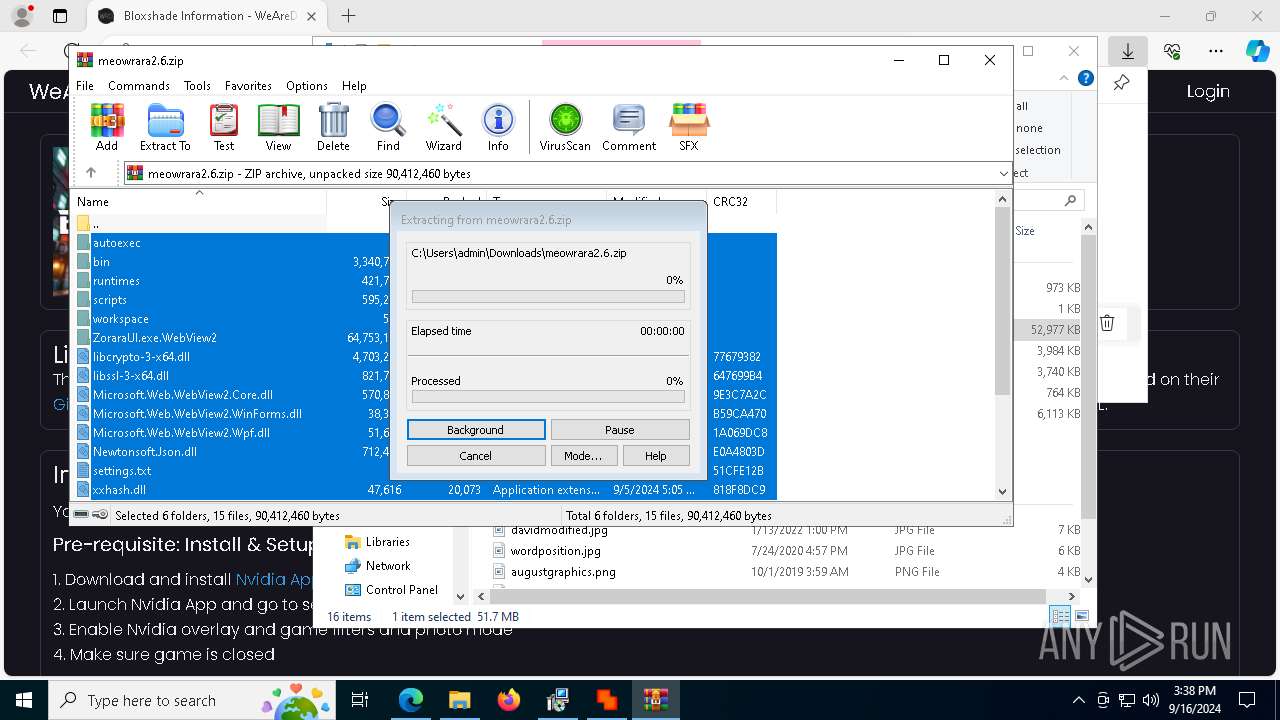Select augustgraphics.png in Explorer window
Viewport: 1280px width, 720px height.
click(x=563, y=572)
